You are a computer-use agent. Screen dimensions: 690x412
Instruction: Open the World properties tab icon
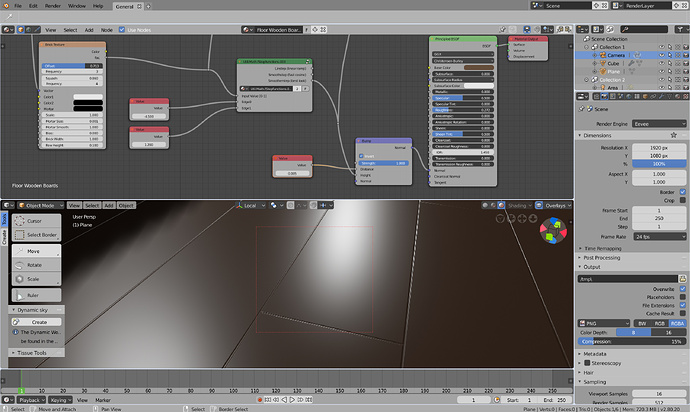pos(629,96)
